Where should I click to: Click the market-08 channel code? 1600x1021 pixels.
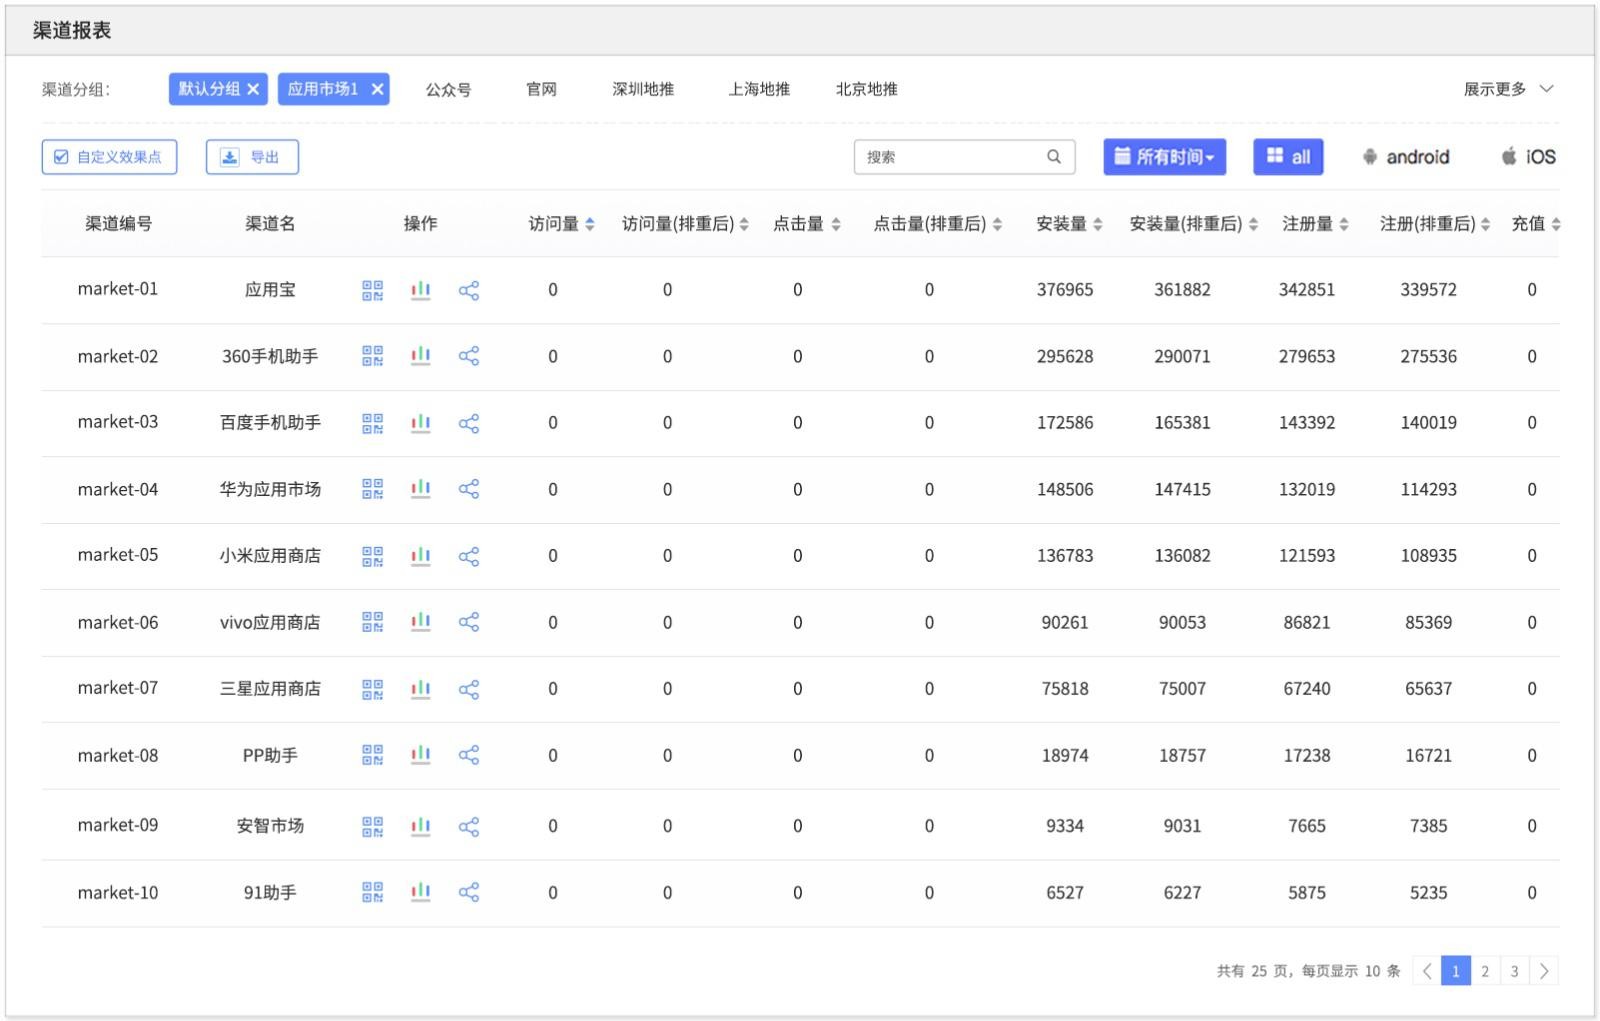pyautogui.click(x=118, y=756)
